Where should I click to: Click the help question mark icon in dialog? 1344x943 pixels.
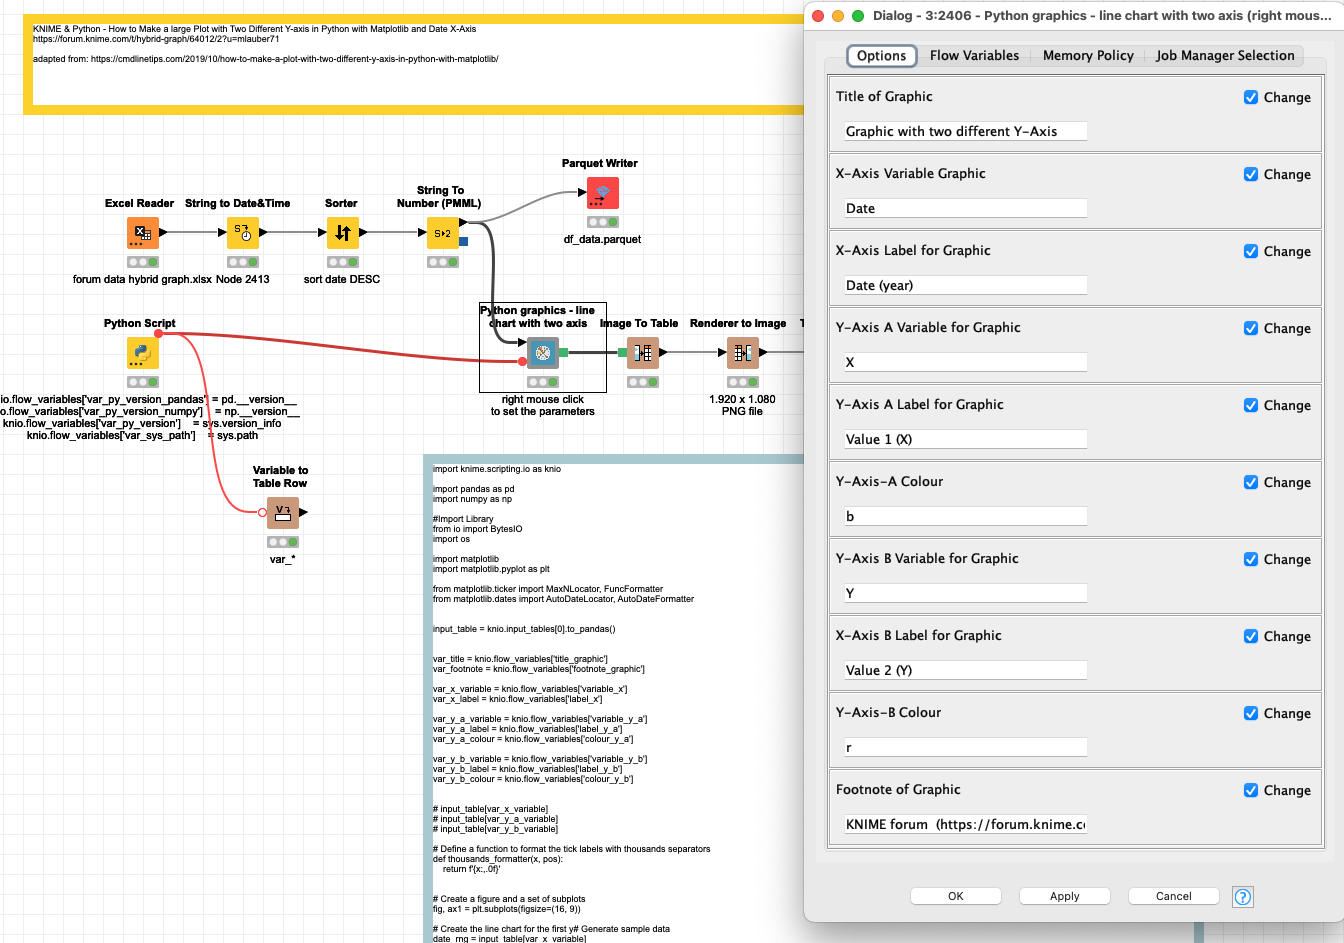coord(1242,897)
